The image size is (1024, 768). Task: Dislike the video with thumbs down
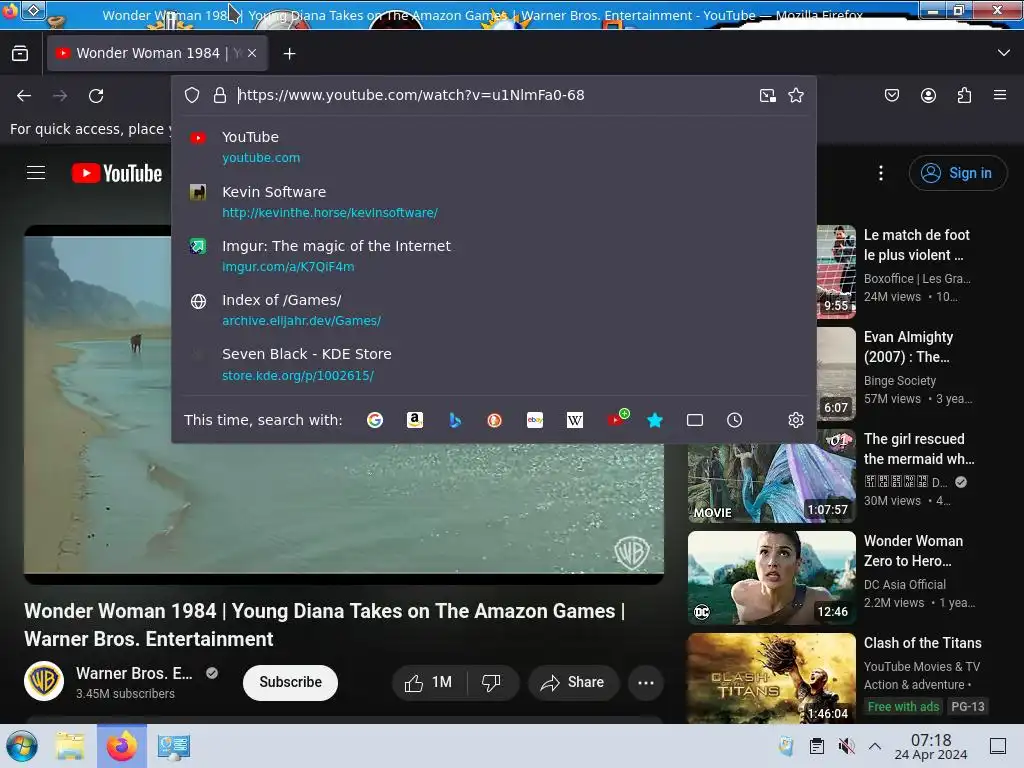[491, 682]
